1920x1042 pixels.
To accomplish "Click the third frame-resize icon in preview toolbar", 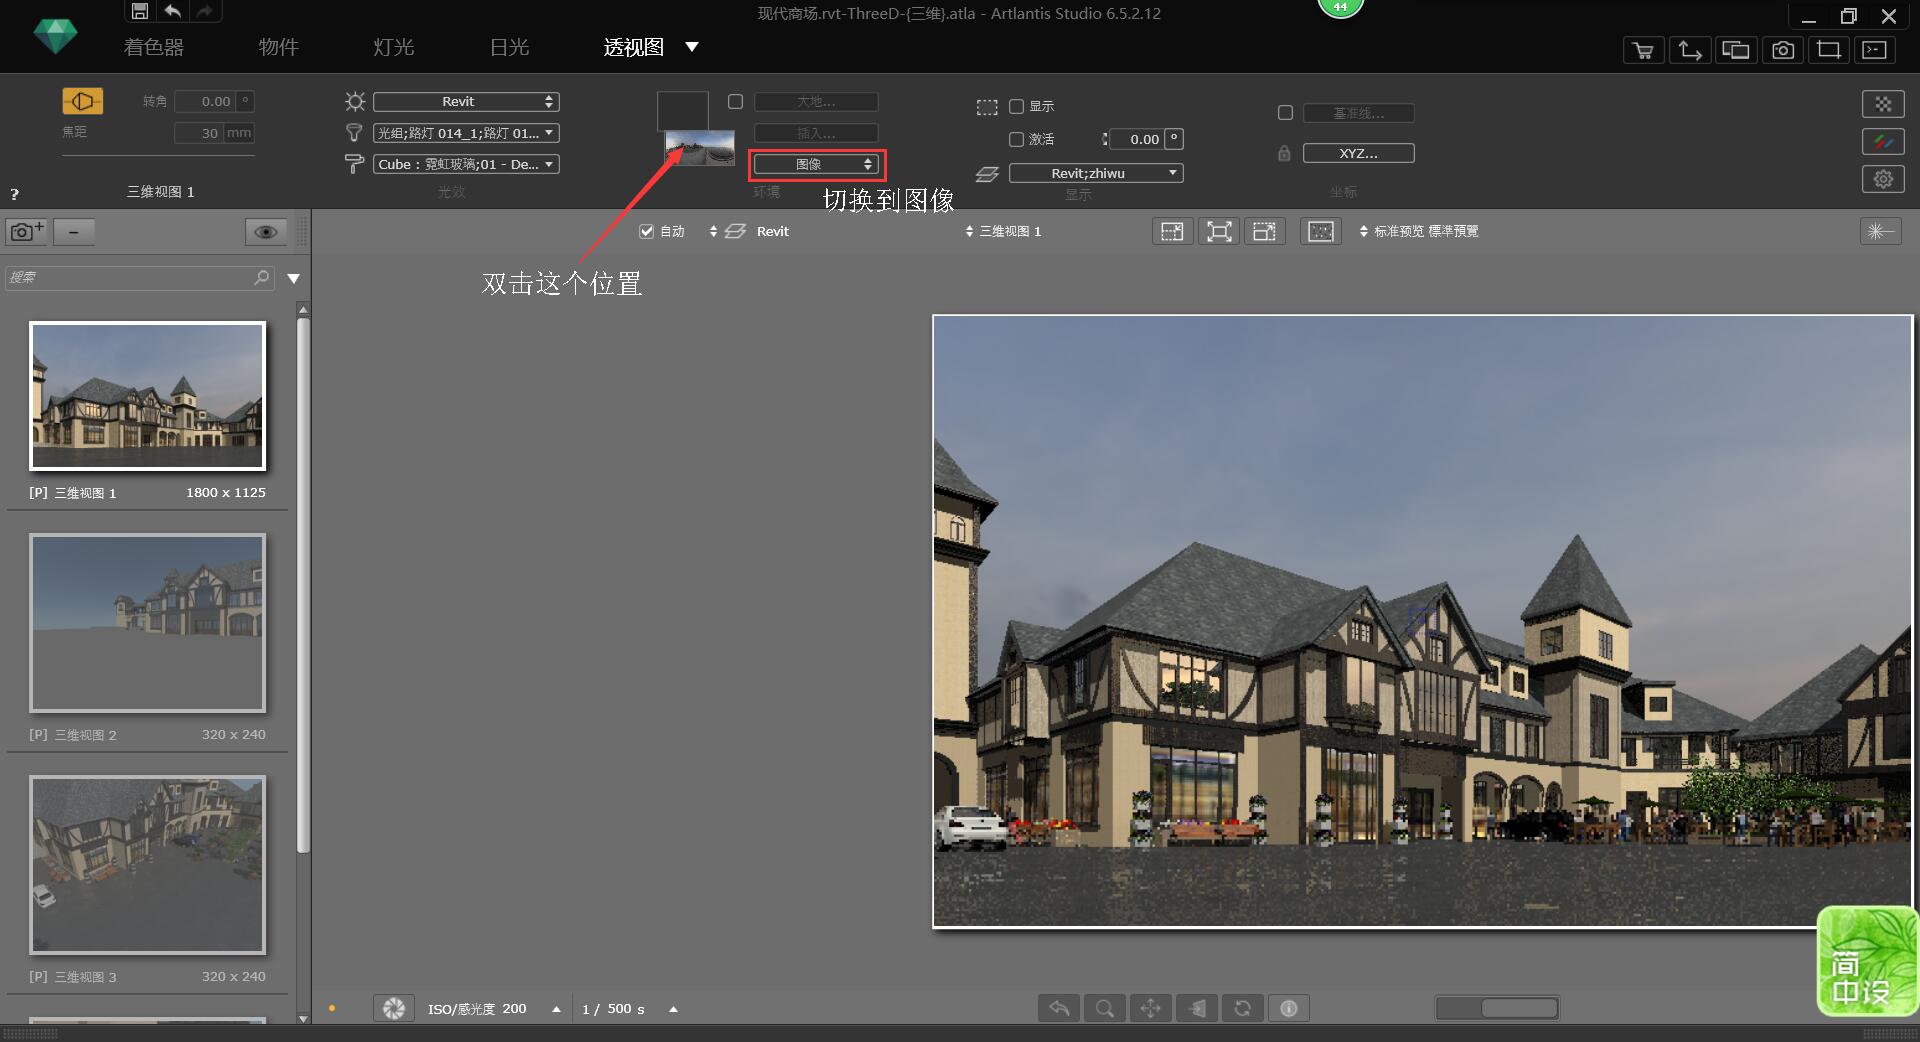I will [x=1265, y=232].
